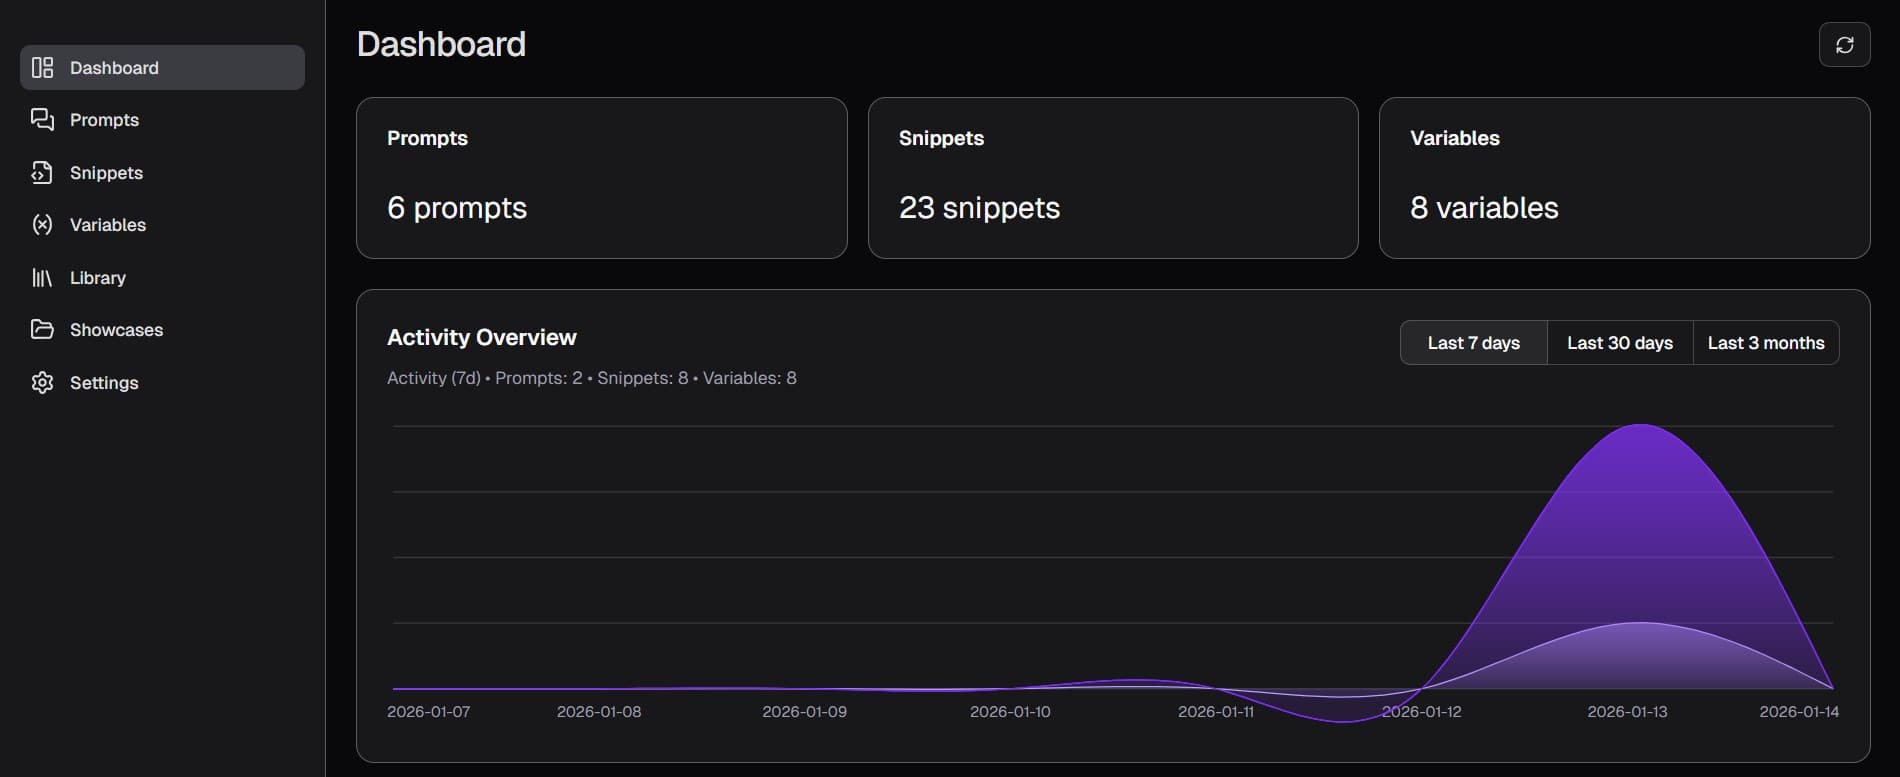1900x777 pixels.
Task: Click the Snippets code file icon
Action: pos(42,173)
